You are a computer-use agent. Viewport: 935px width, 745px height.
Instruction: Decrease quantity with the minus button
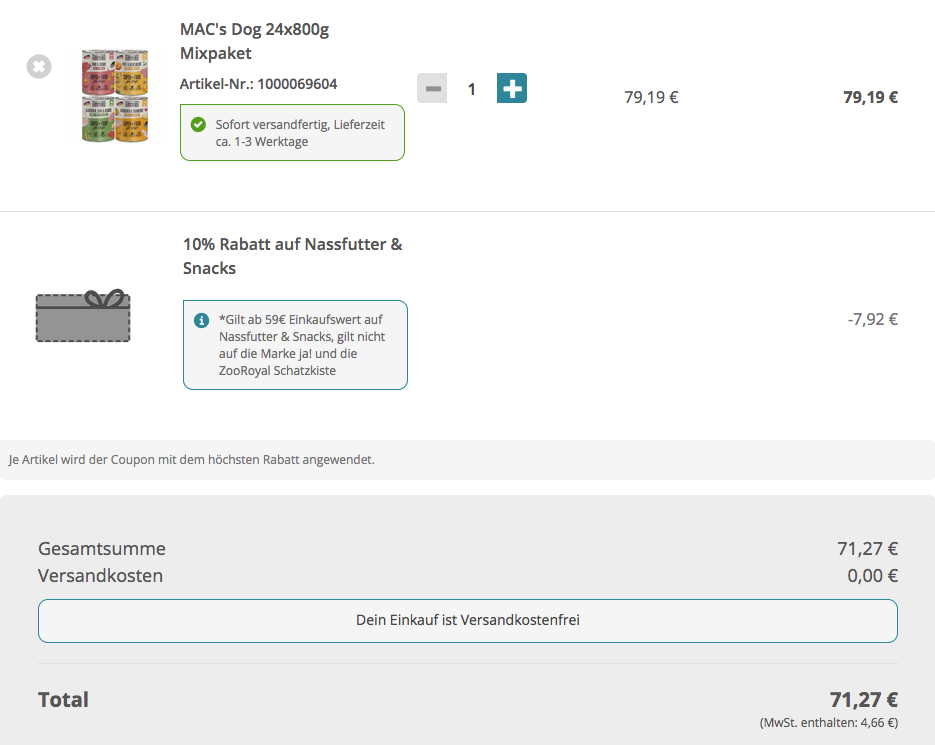432,89
